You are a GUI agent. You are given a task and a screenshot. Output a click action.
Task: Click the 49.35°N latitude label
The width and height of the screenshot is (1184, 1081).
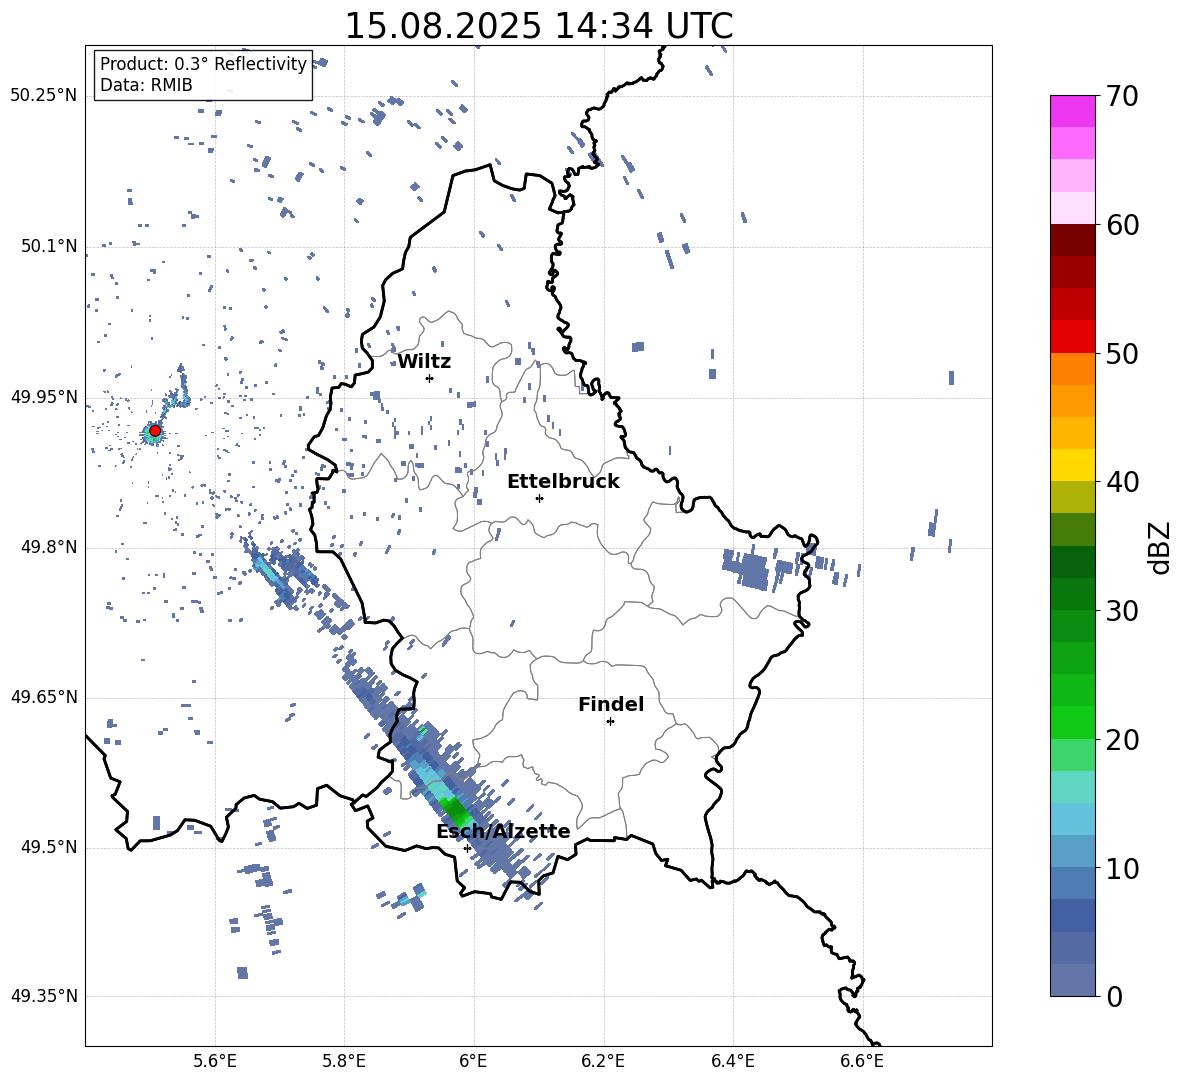pyautogui.click(x=44, y=996)
